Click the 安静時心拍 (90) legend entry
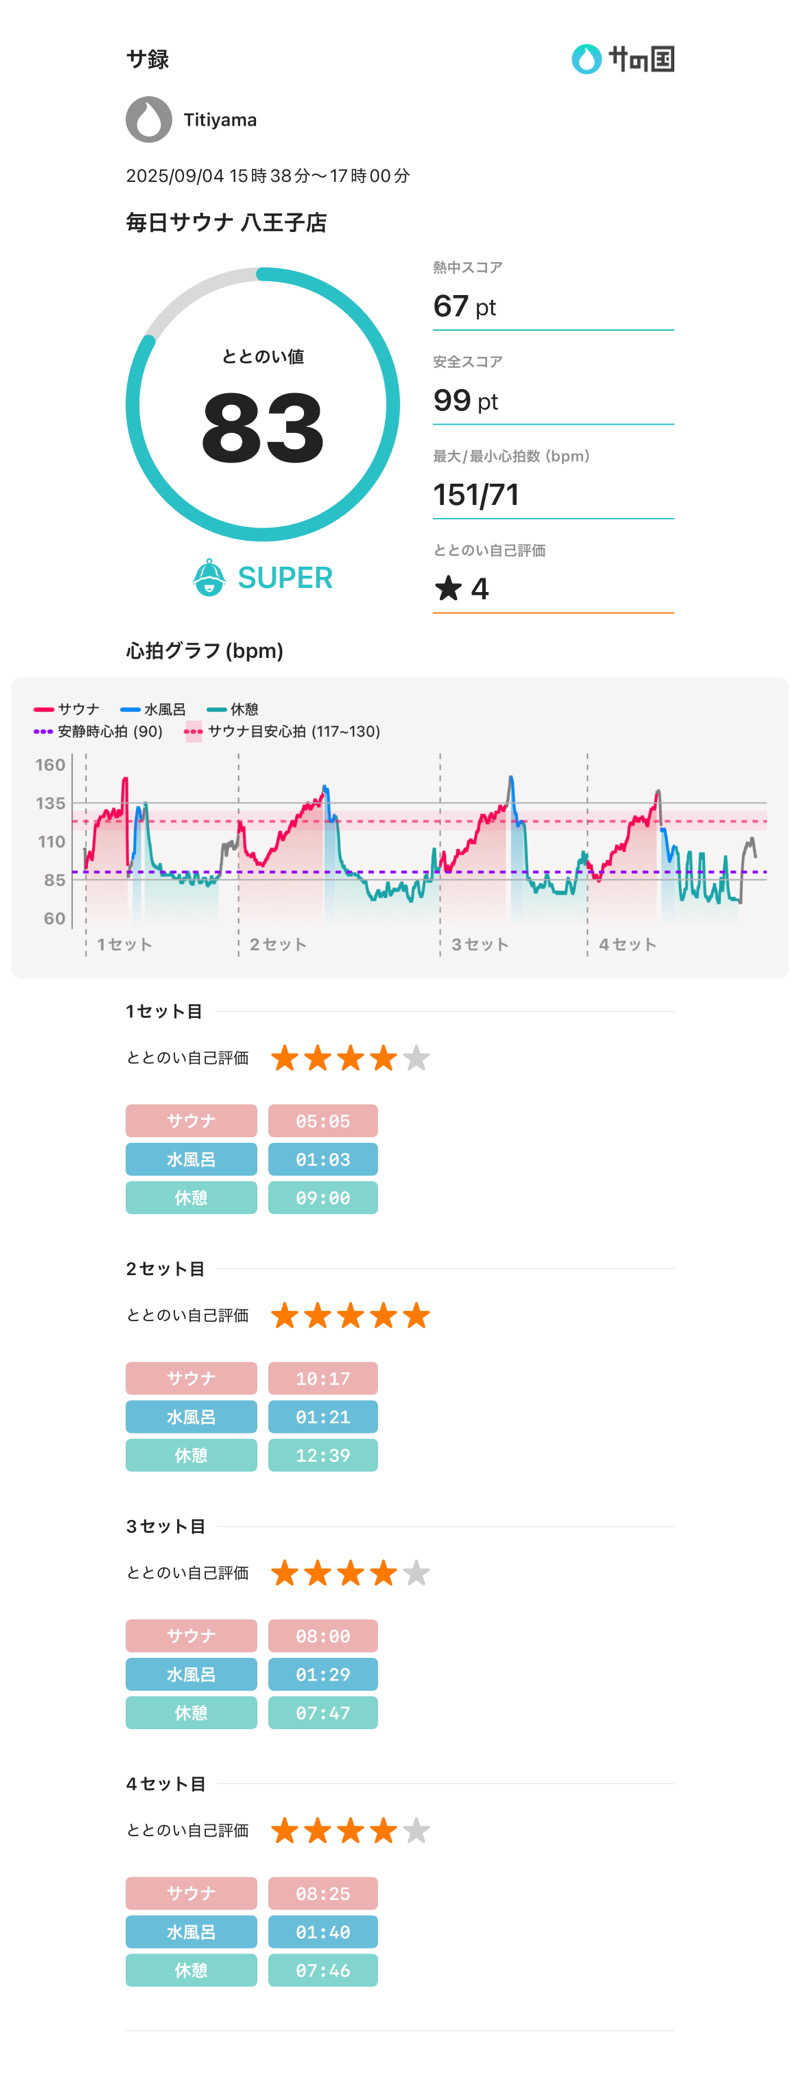 coord(99,732)
